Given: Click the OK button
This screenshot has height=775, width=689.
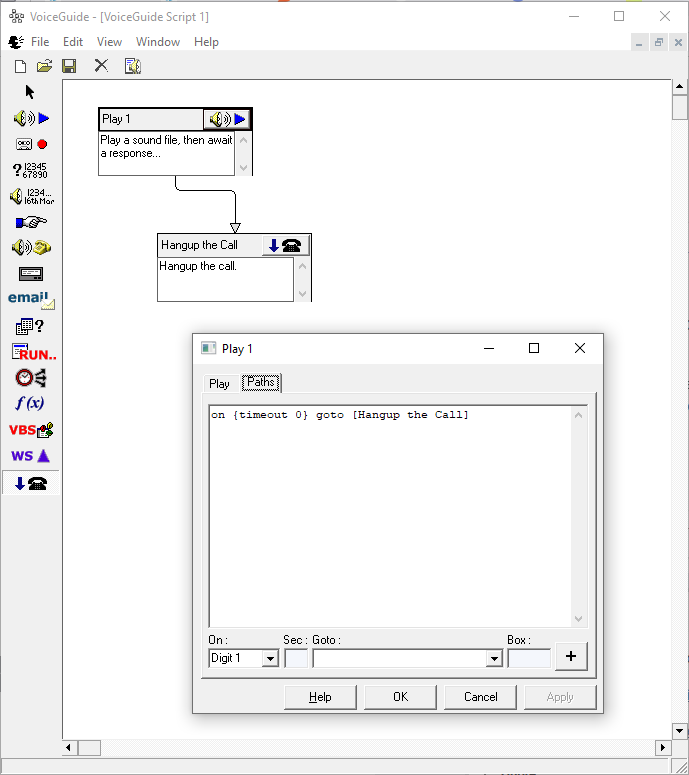Looking at the screenshot, I should (400, 697).
